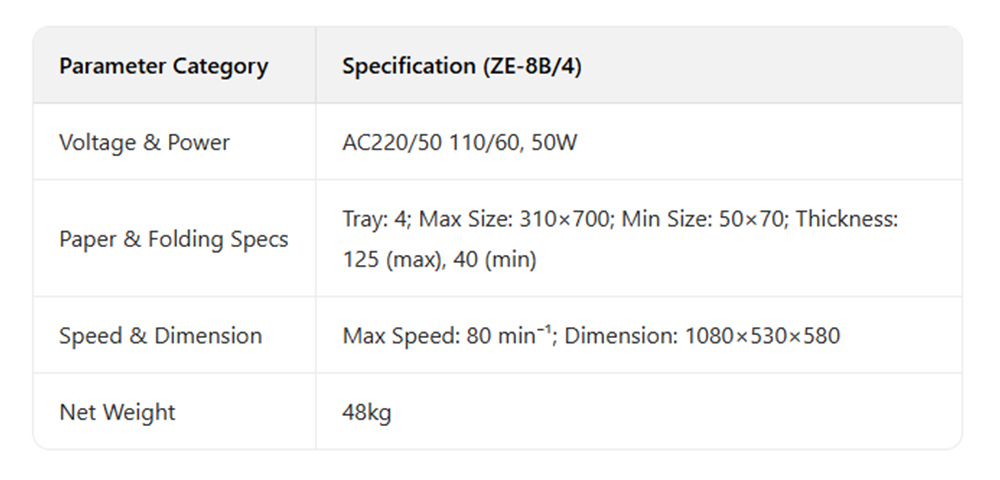Select the Speed & Dimension row label
The image size is (1000, 480).
(160, 336)
